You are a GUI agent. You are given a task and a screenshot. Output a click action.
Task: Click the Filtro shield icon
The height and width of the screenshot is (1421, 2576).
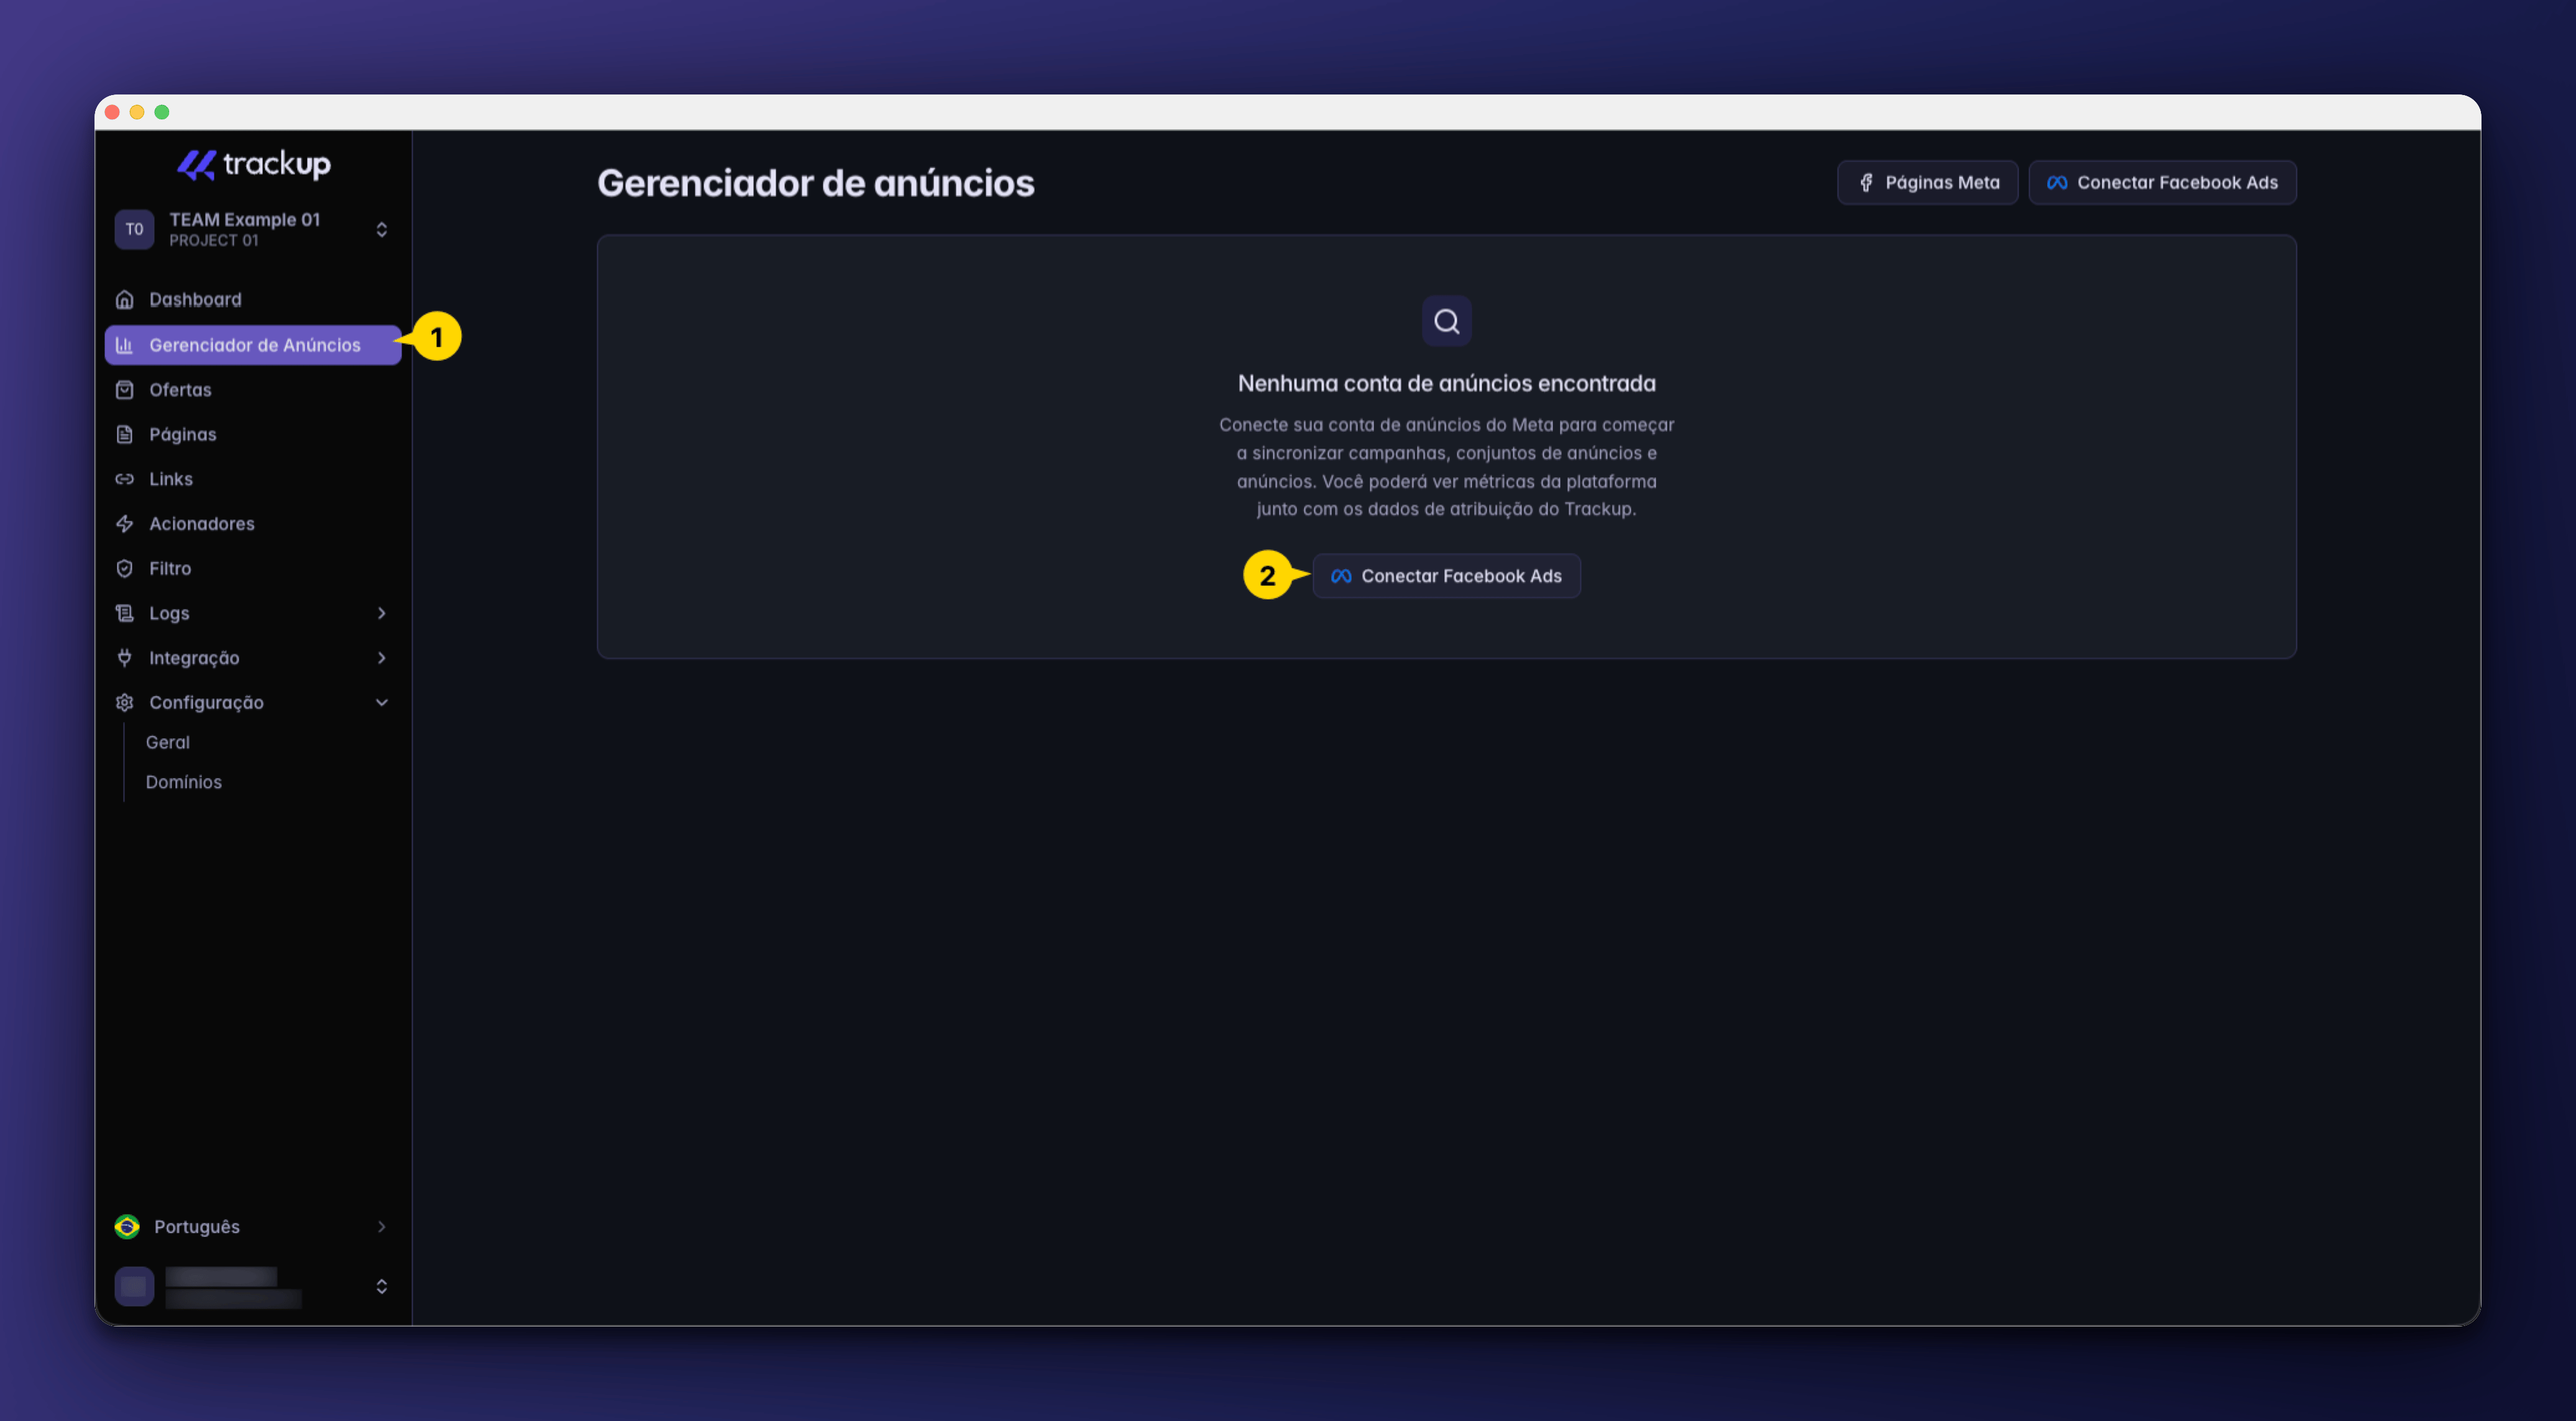pos(125,568)
